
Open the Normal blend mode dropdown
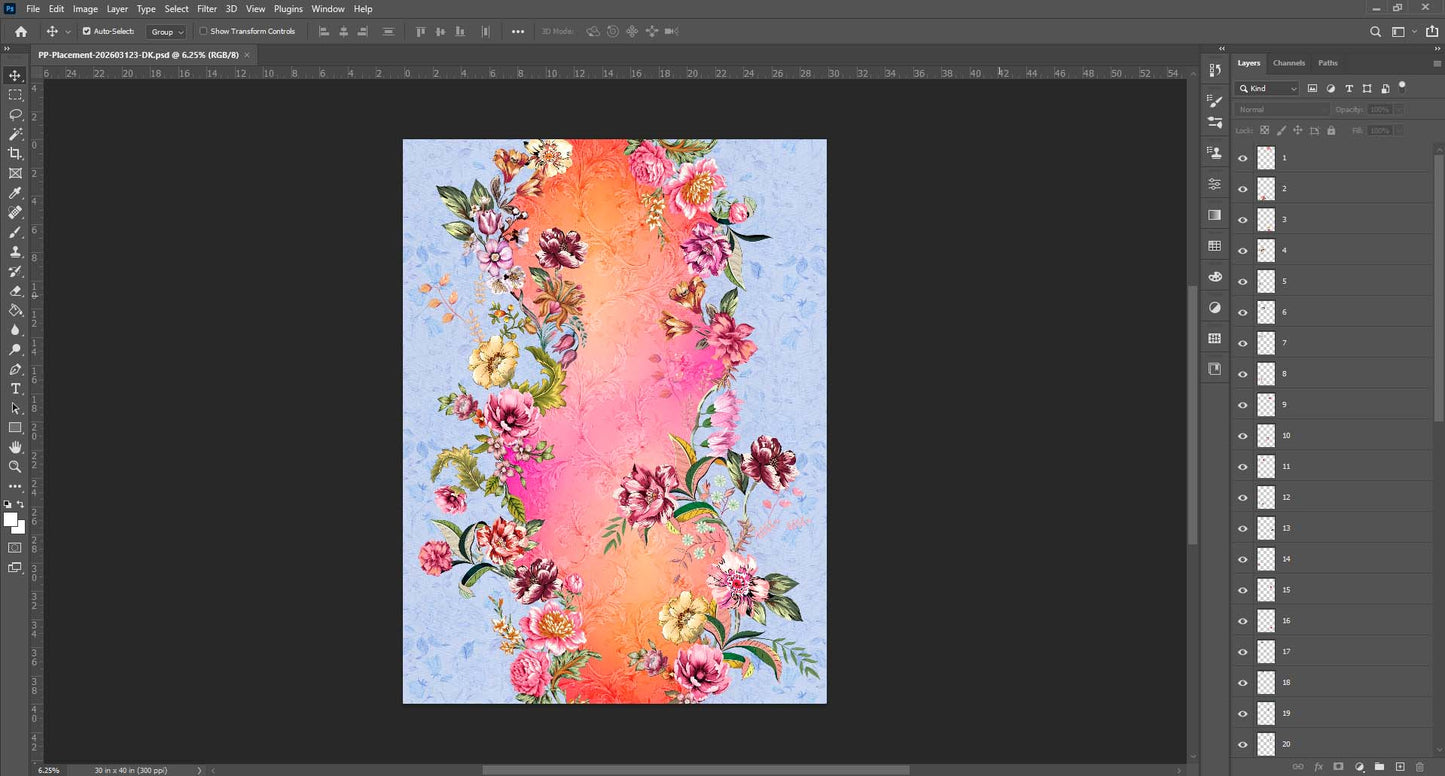click(x=1283, y=109)
